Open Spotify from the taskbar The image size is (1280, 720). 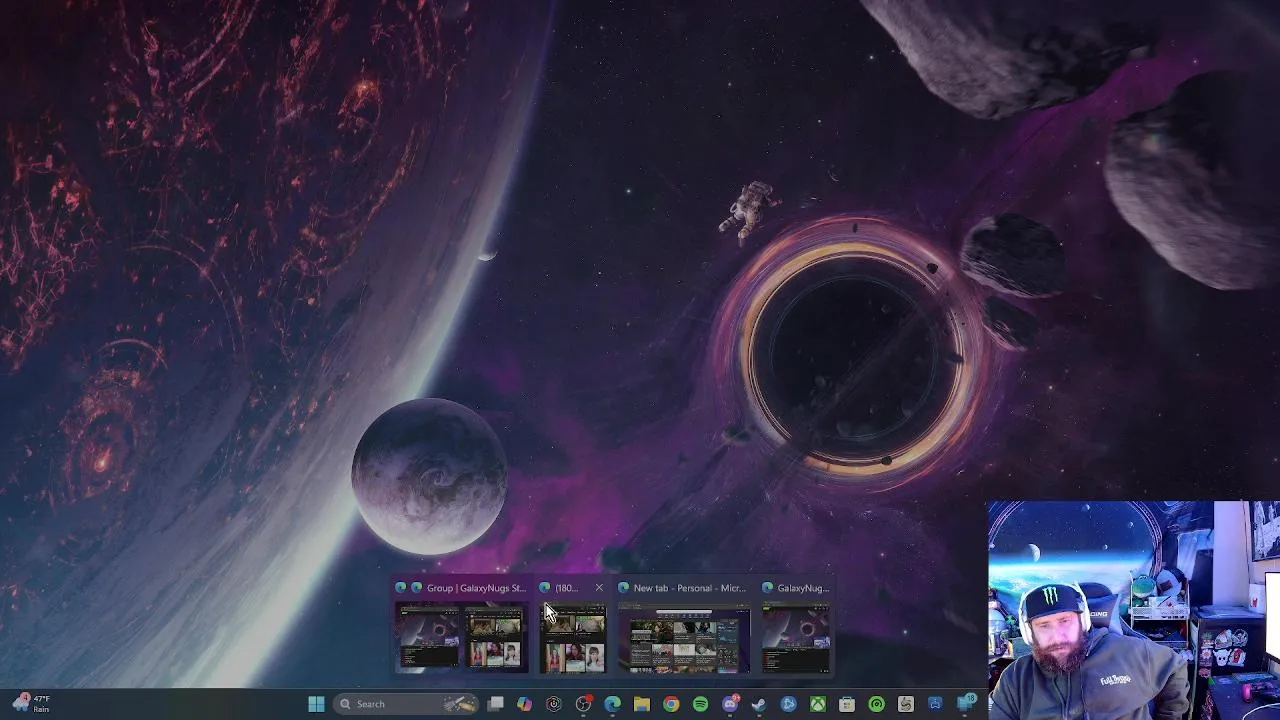700,704
